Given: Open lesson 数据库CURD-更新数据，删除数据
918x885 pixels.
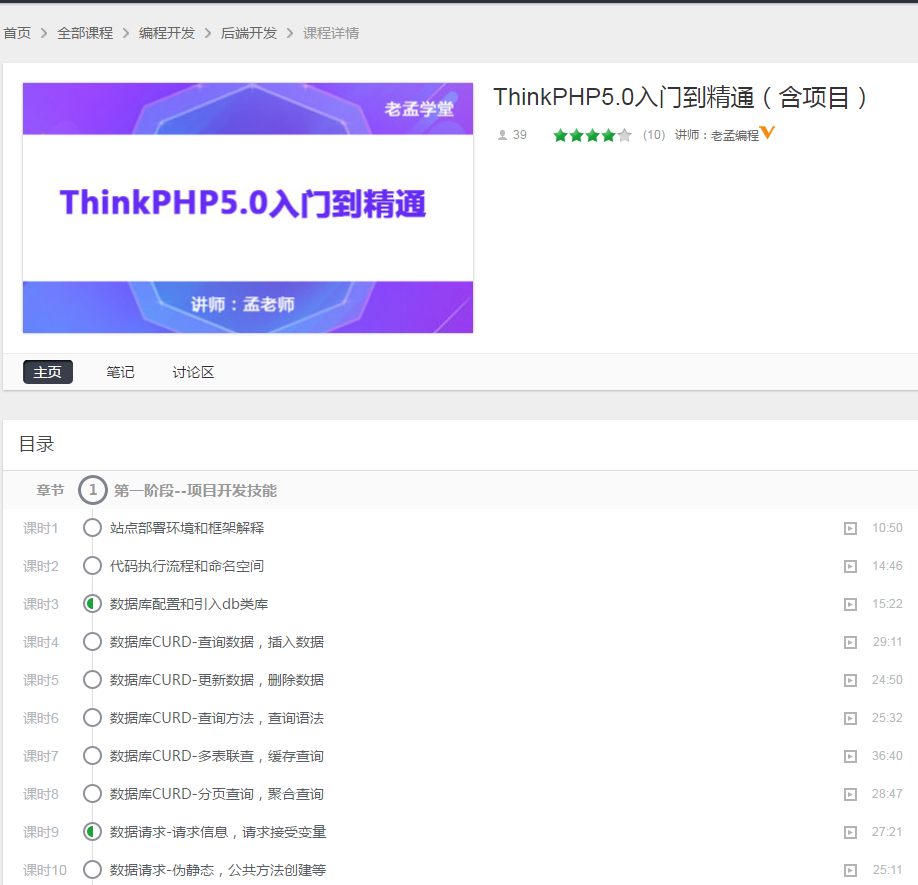Looking at the screenshot, I should click(217, 680).
